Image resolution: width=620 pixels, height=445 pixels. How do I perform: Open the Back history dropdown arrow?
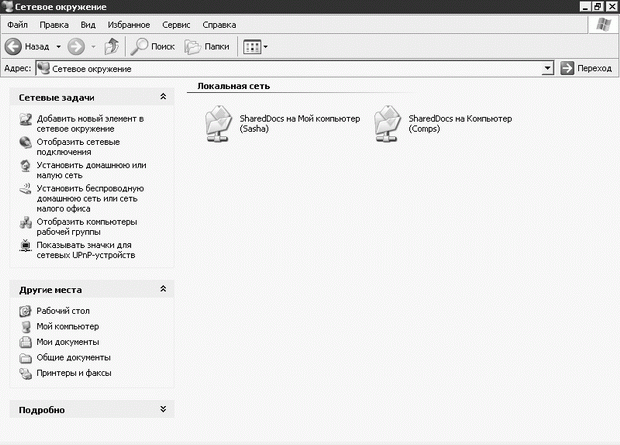[x=59, y=47]
